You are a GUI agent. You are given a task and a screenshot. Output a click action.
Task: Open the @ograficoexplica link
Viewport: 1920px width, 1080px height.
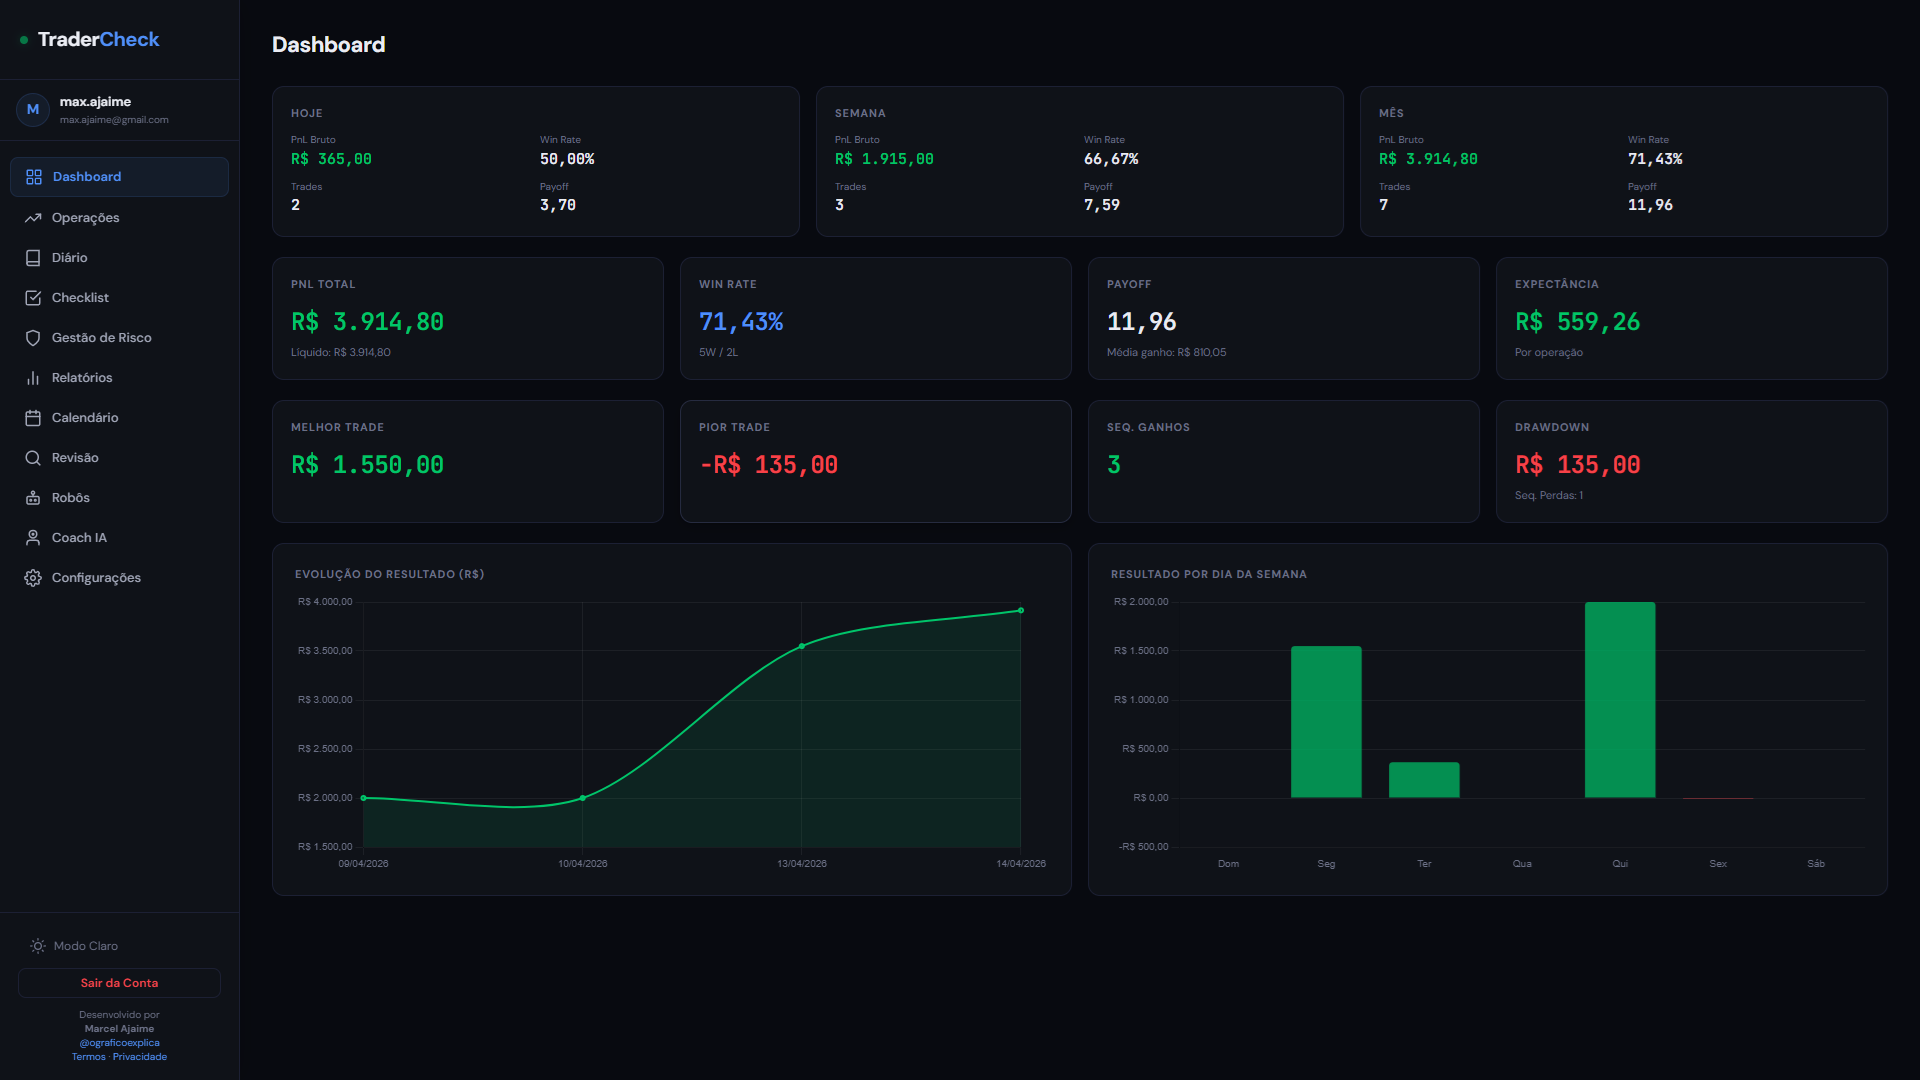click(x=119, y=1042)
